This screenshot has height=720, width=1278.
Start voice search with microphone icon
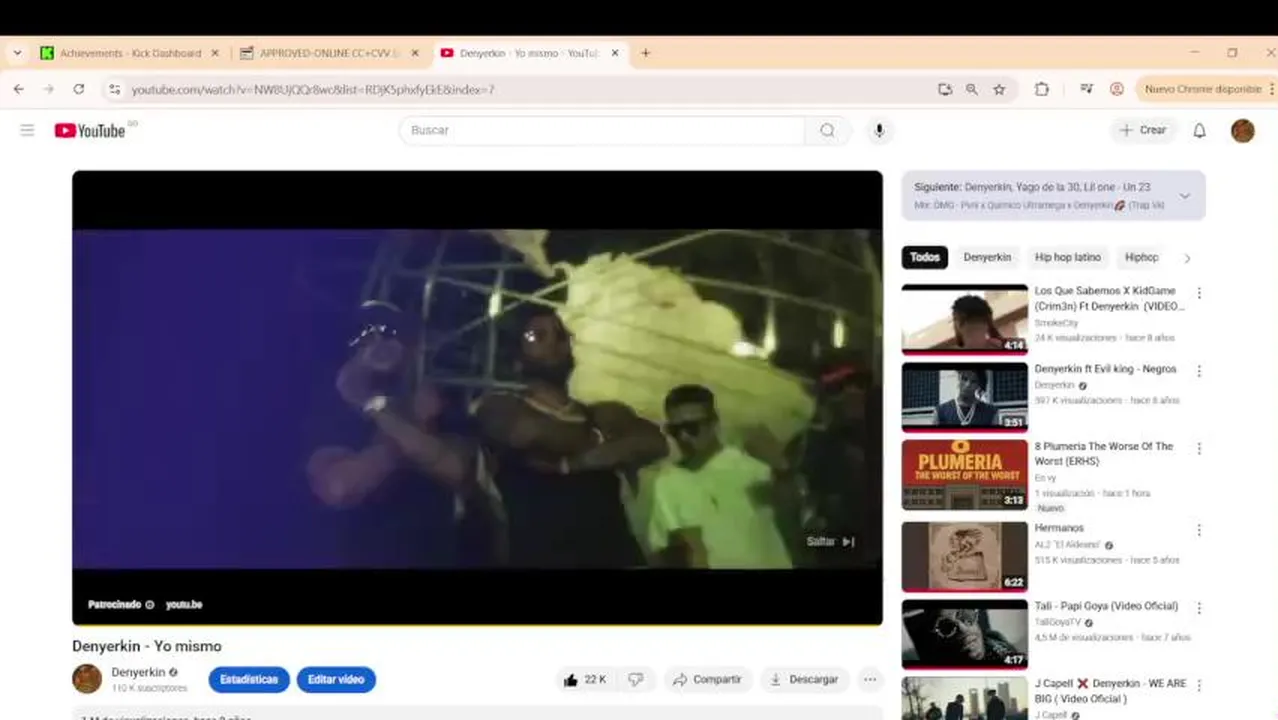(879, 130)
